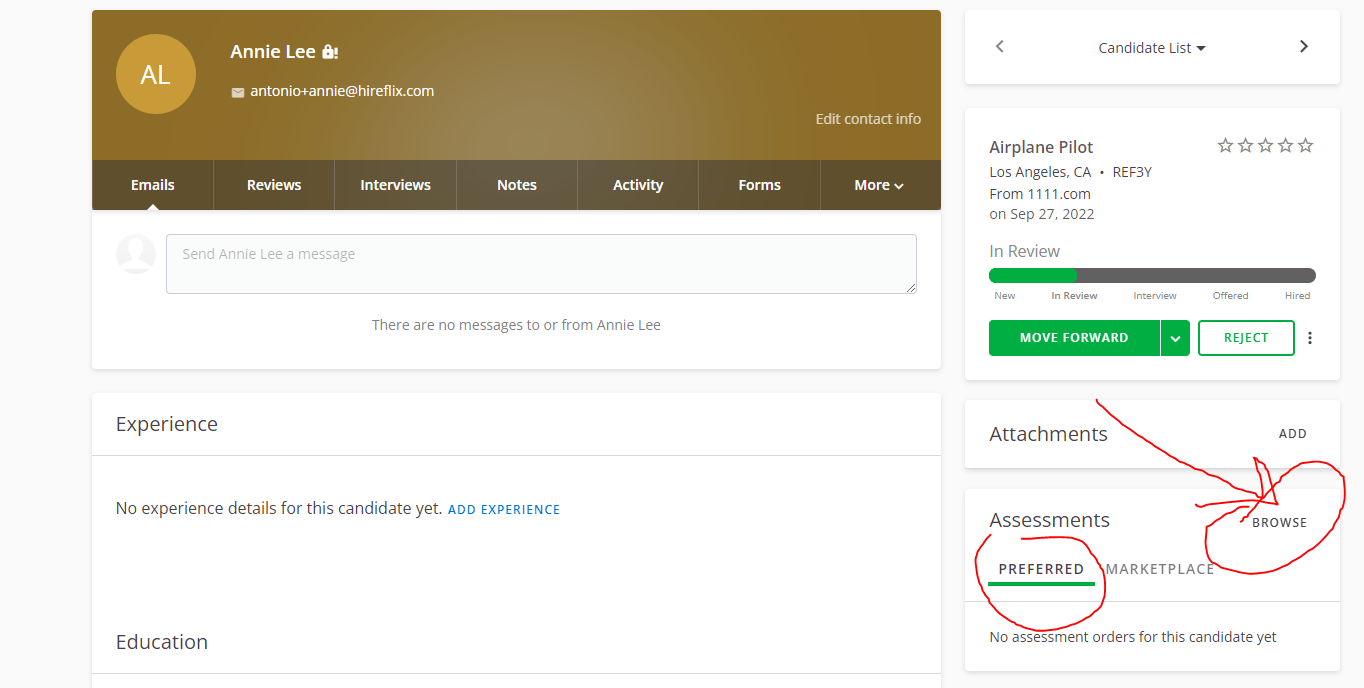Open the Candidate List dropdown

pos(1152,48)
